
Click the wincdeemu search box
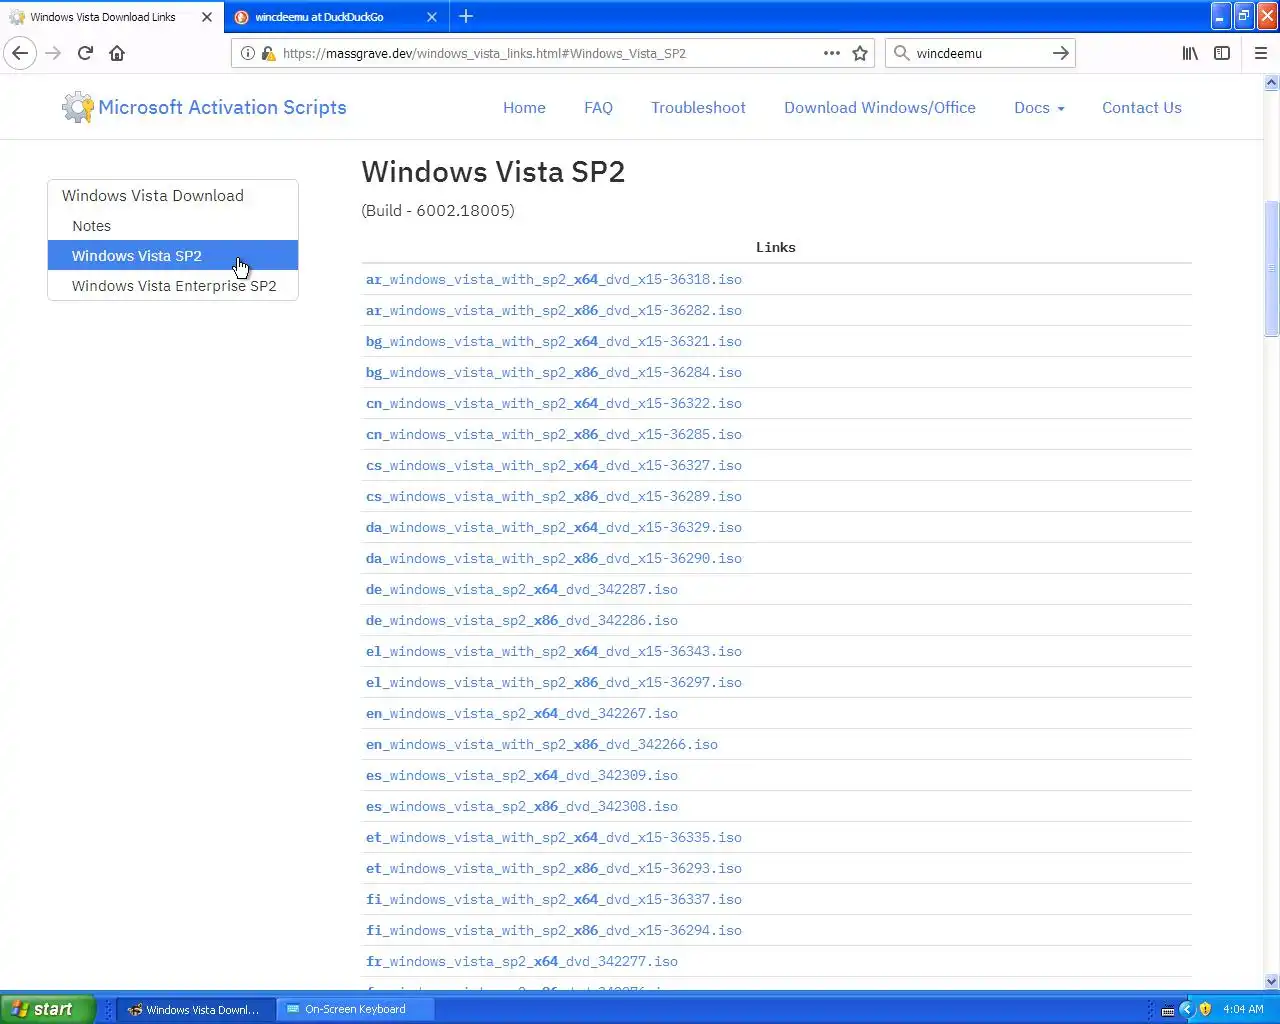980,53
